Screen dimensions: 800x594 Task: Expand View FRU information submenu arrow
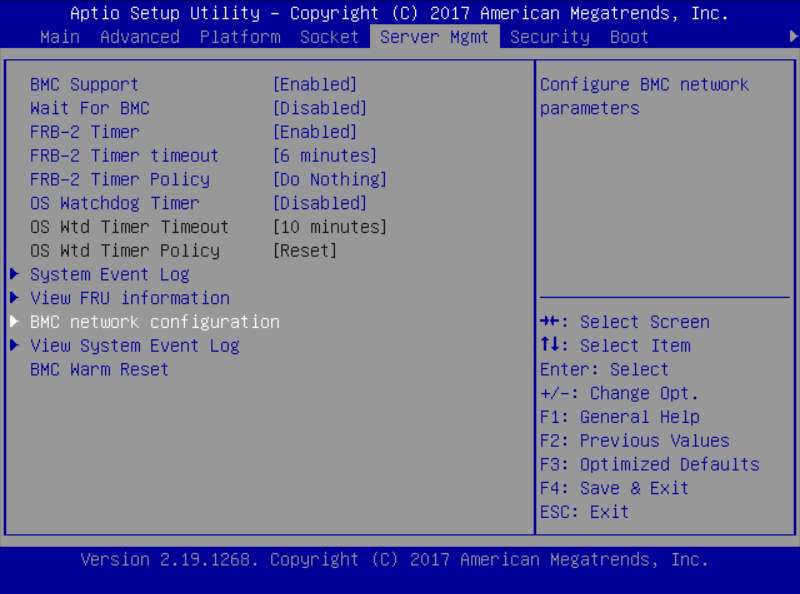(x=14, y=298)
